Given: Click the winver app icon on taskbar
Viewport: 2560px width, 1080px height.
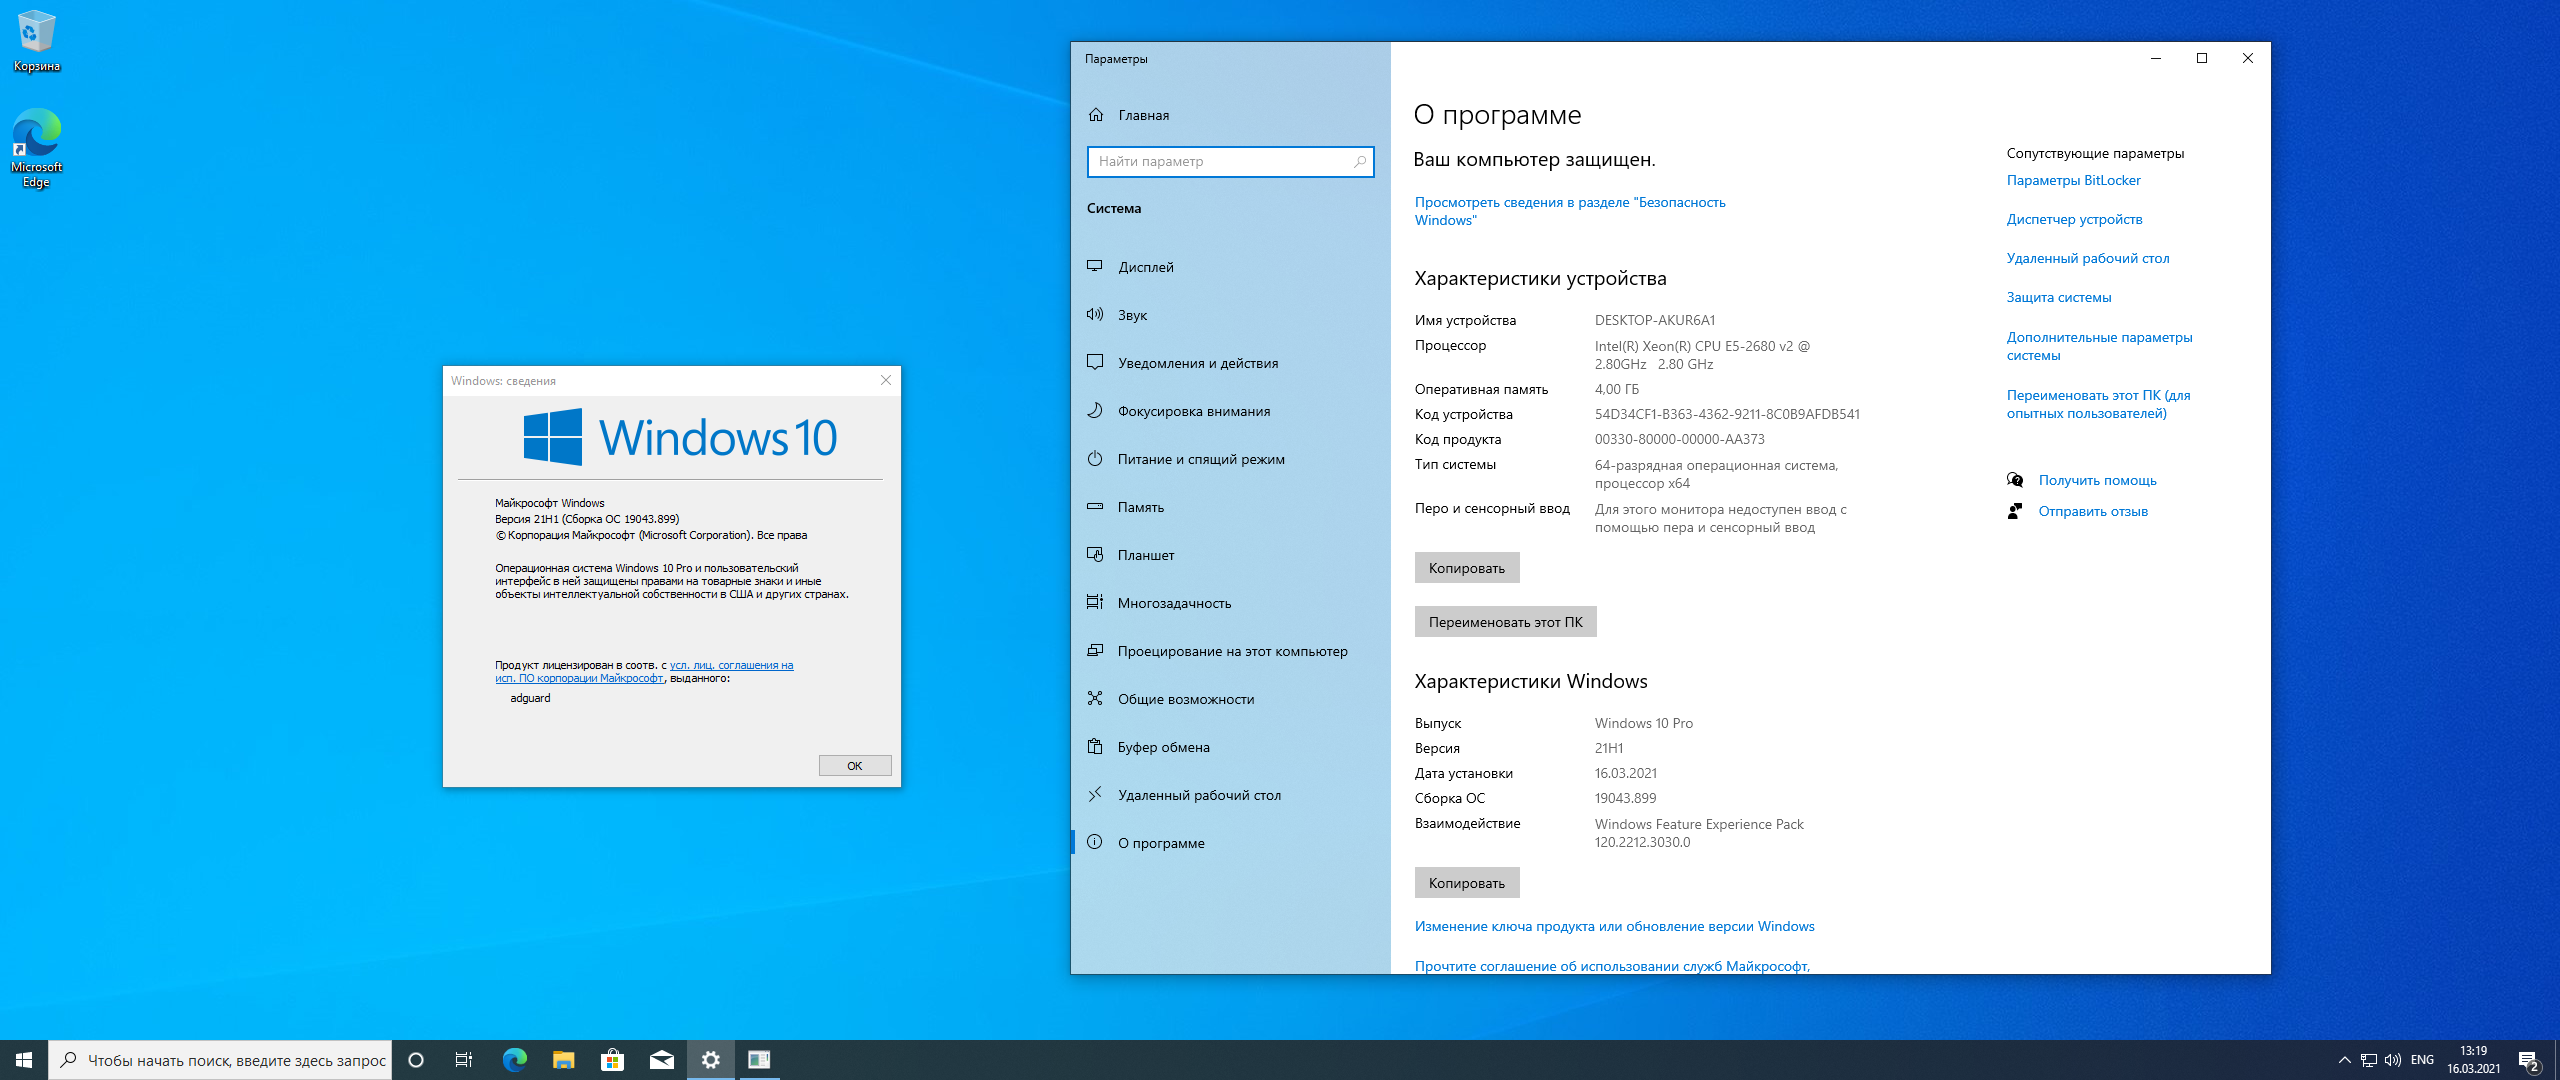Looking at the screenshot, I should (759, 1060).
